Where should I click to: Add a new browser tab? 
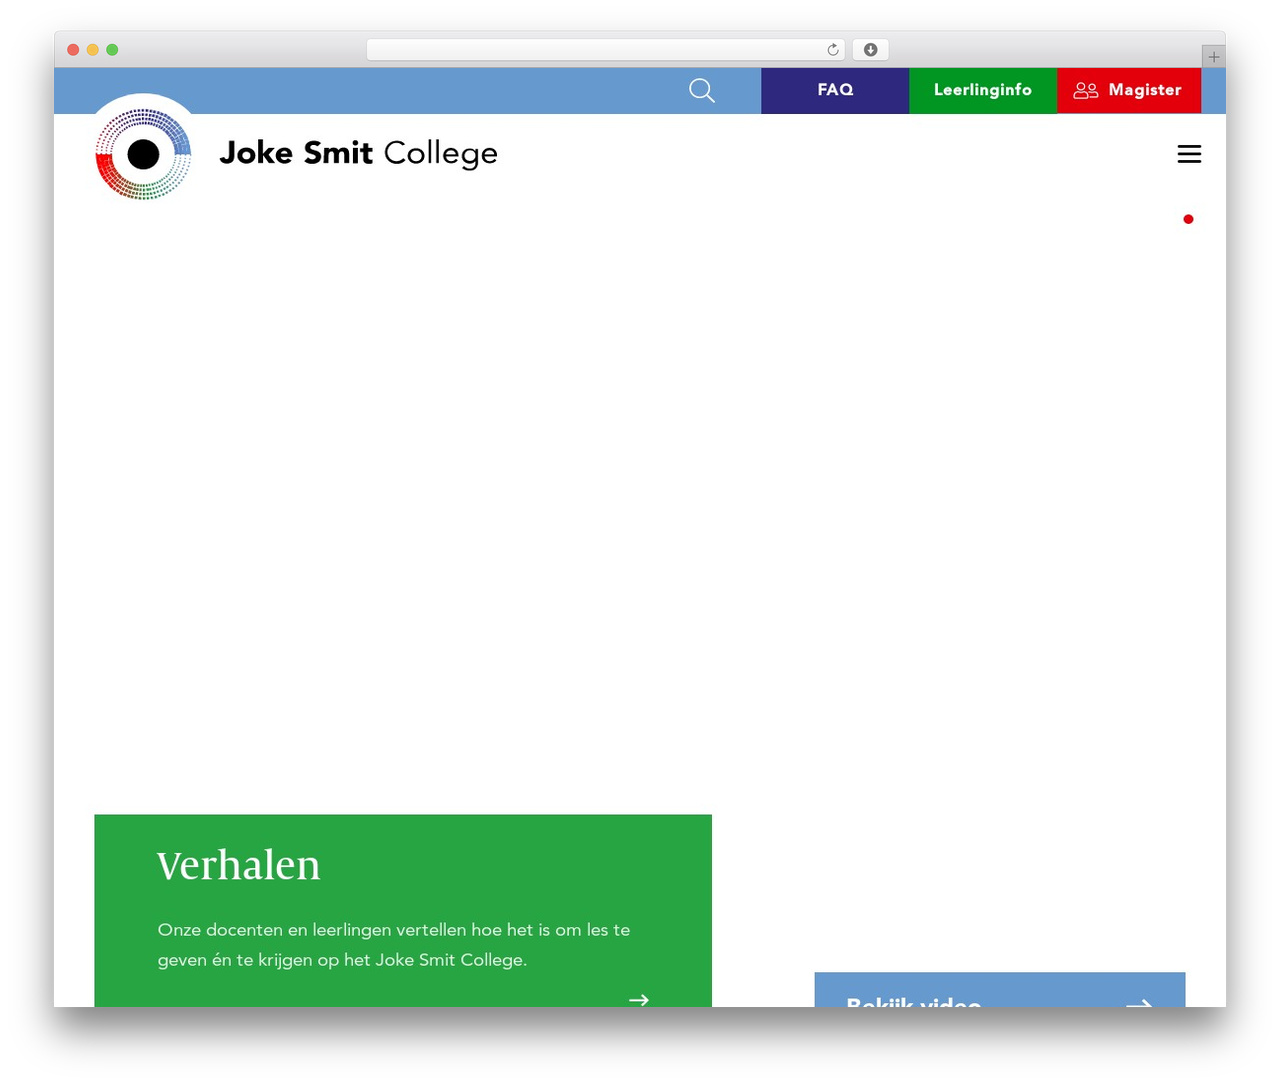(1213, 57)
